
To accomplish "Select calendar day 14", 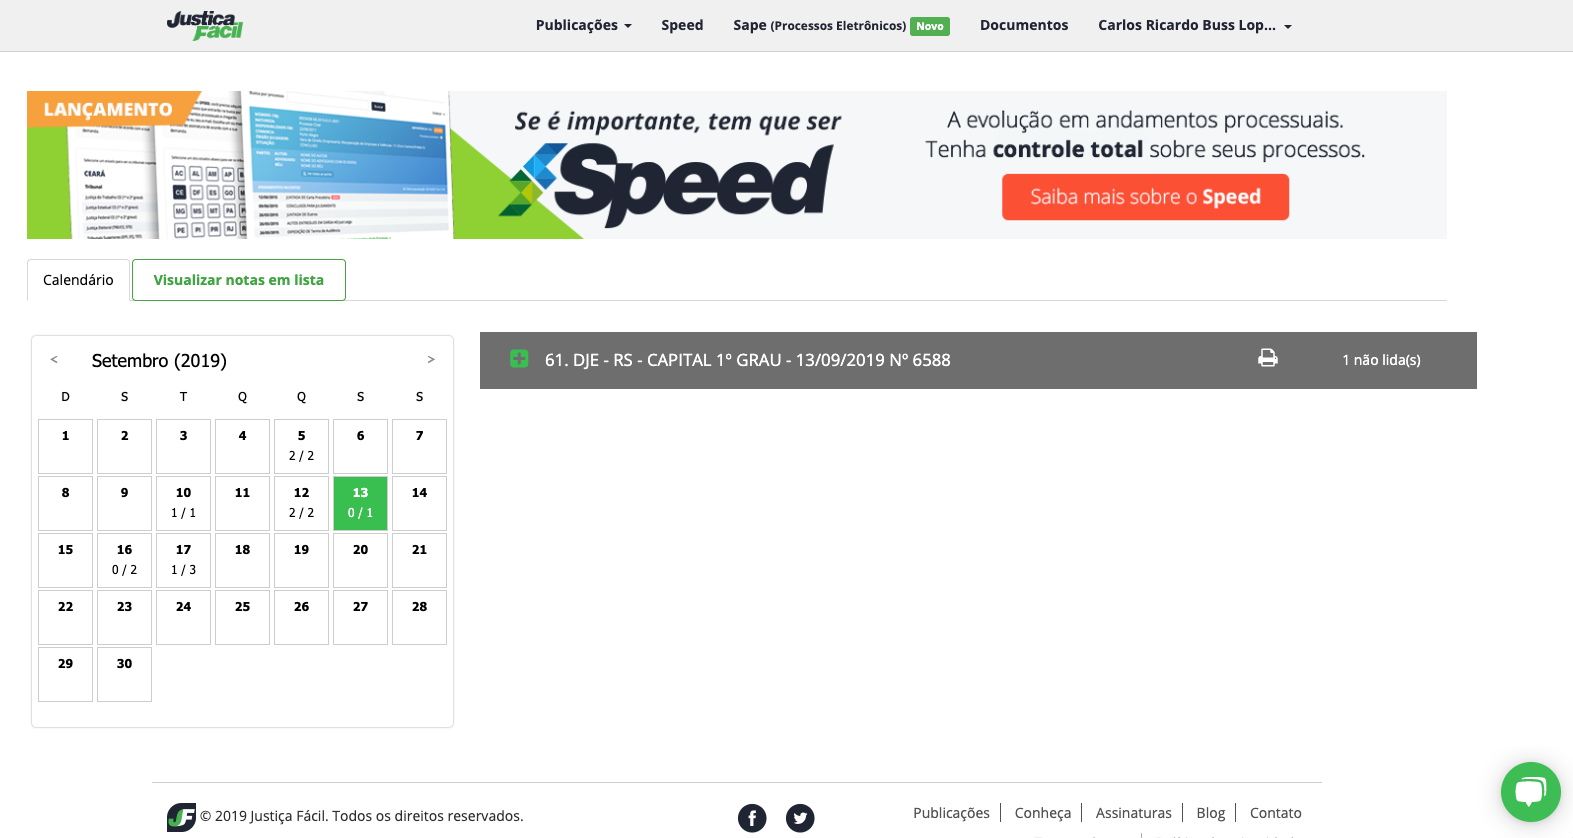I will (419, 503).
